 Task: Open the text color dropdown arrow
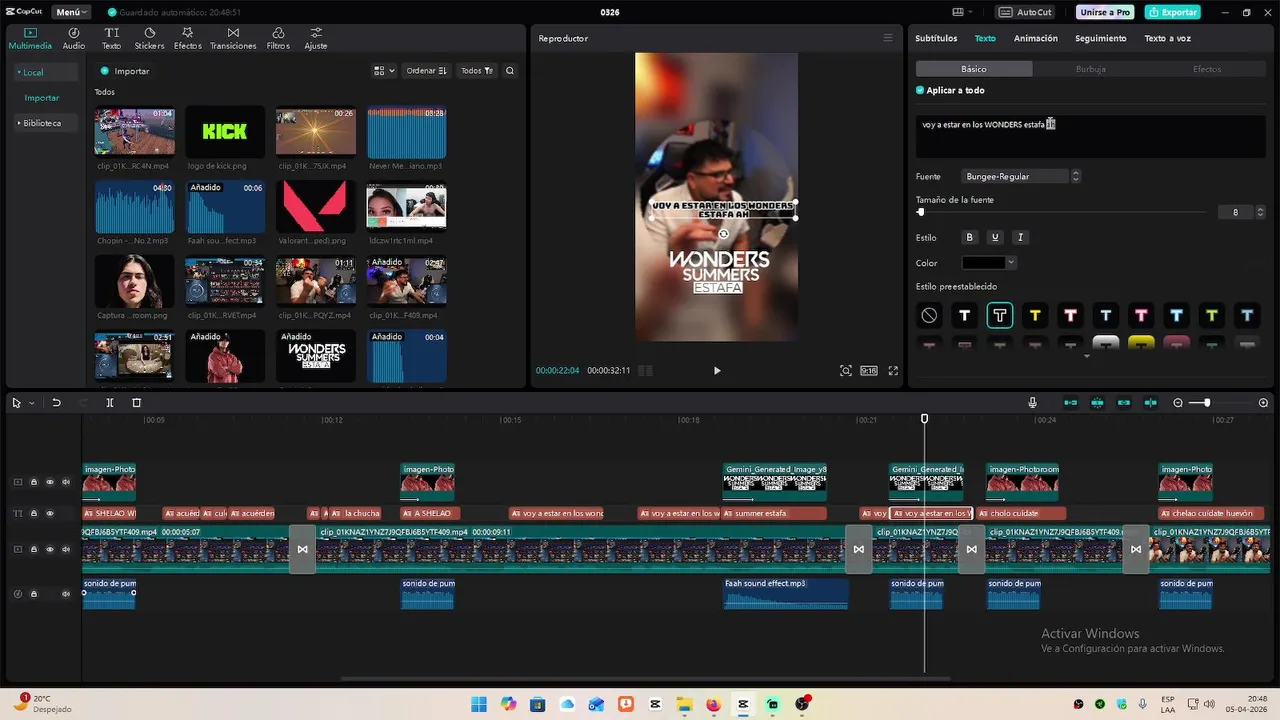(1011, 263)
